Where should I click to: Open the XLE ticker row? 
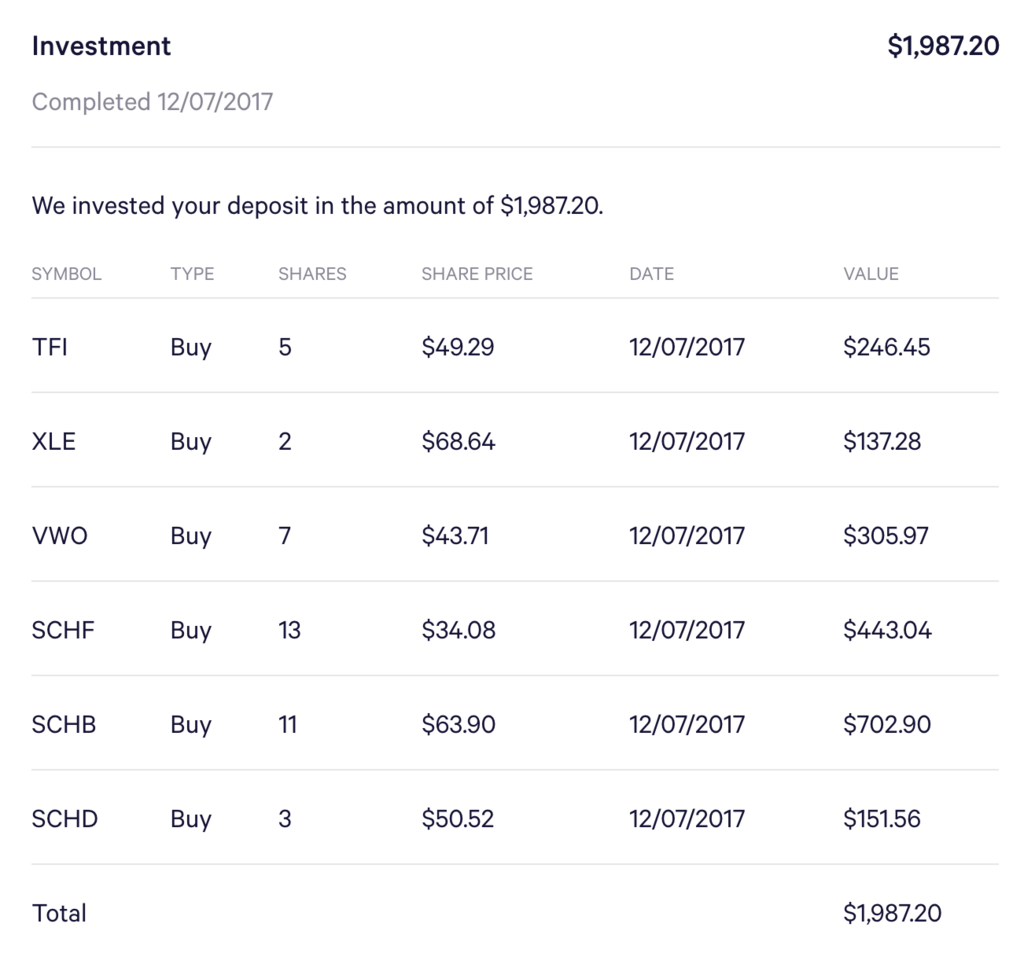54,441
